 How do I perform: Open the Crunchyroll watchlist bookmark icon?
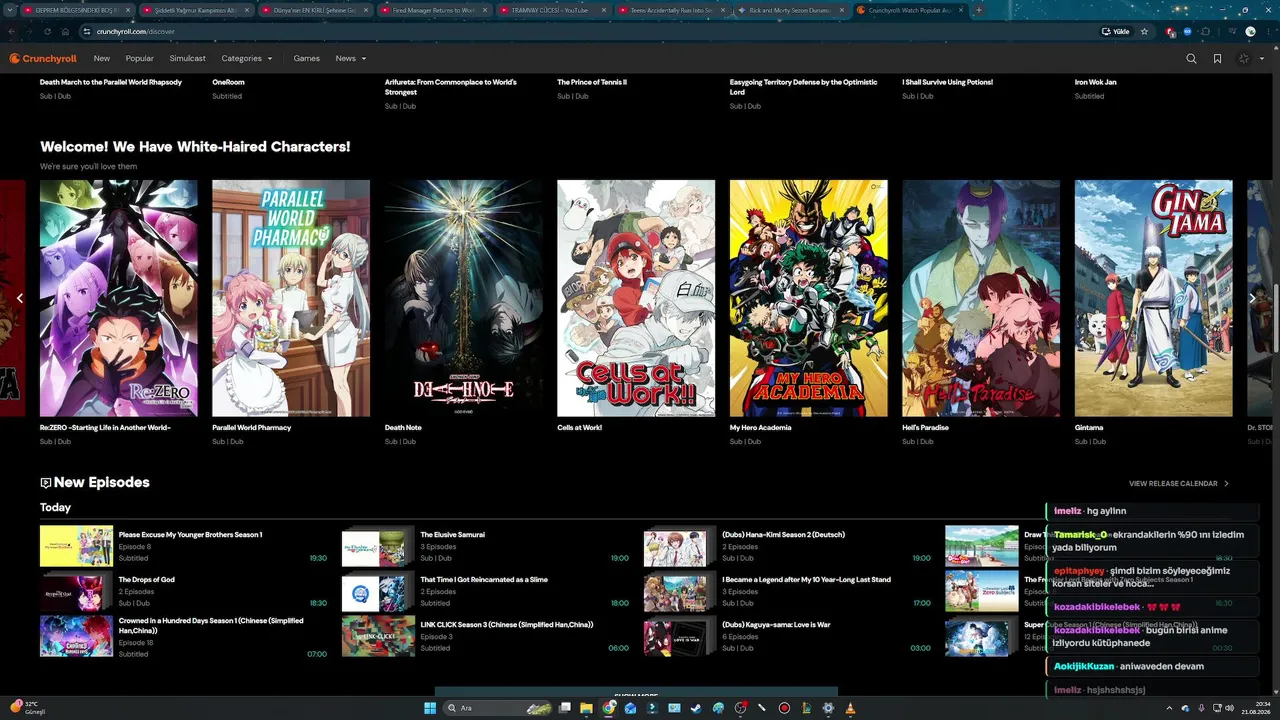pos(1217,59)
